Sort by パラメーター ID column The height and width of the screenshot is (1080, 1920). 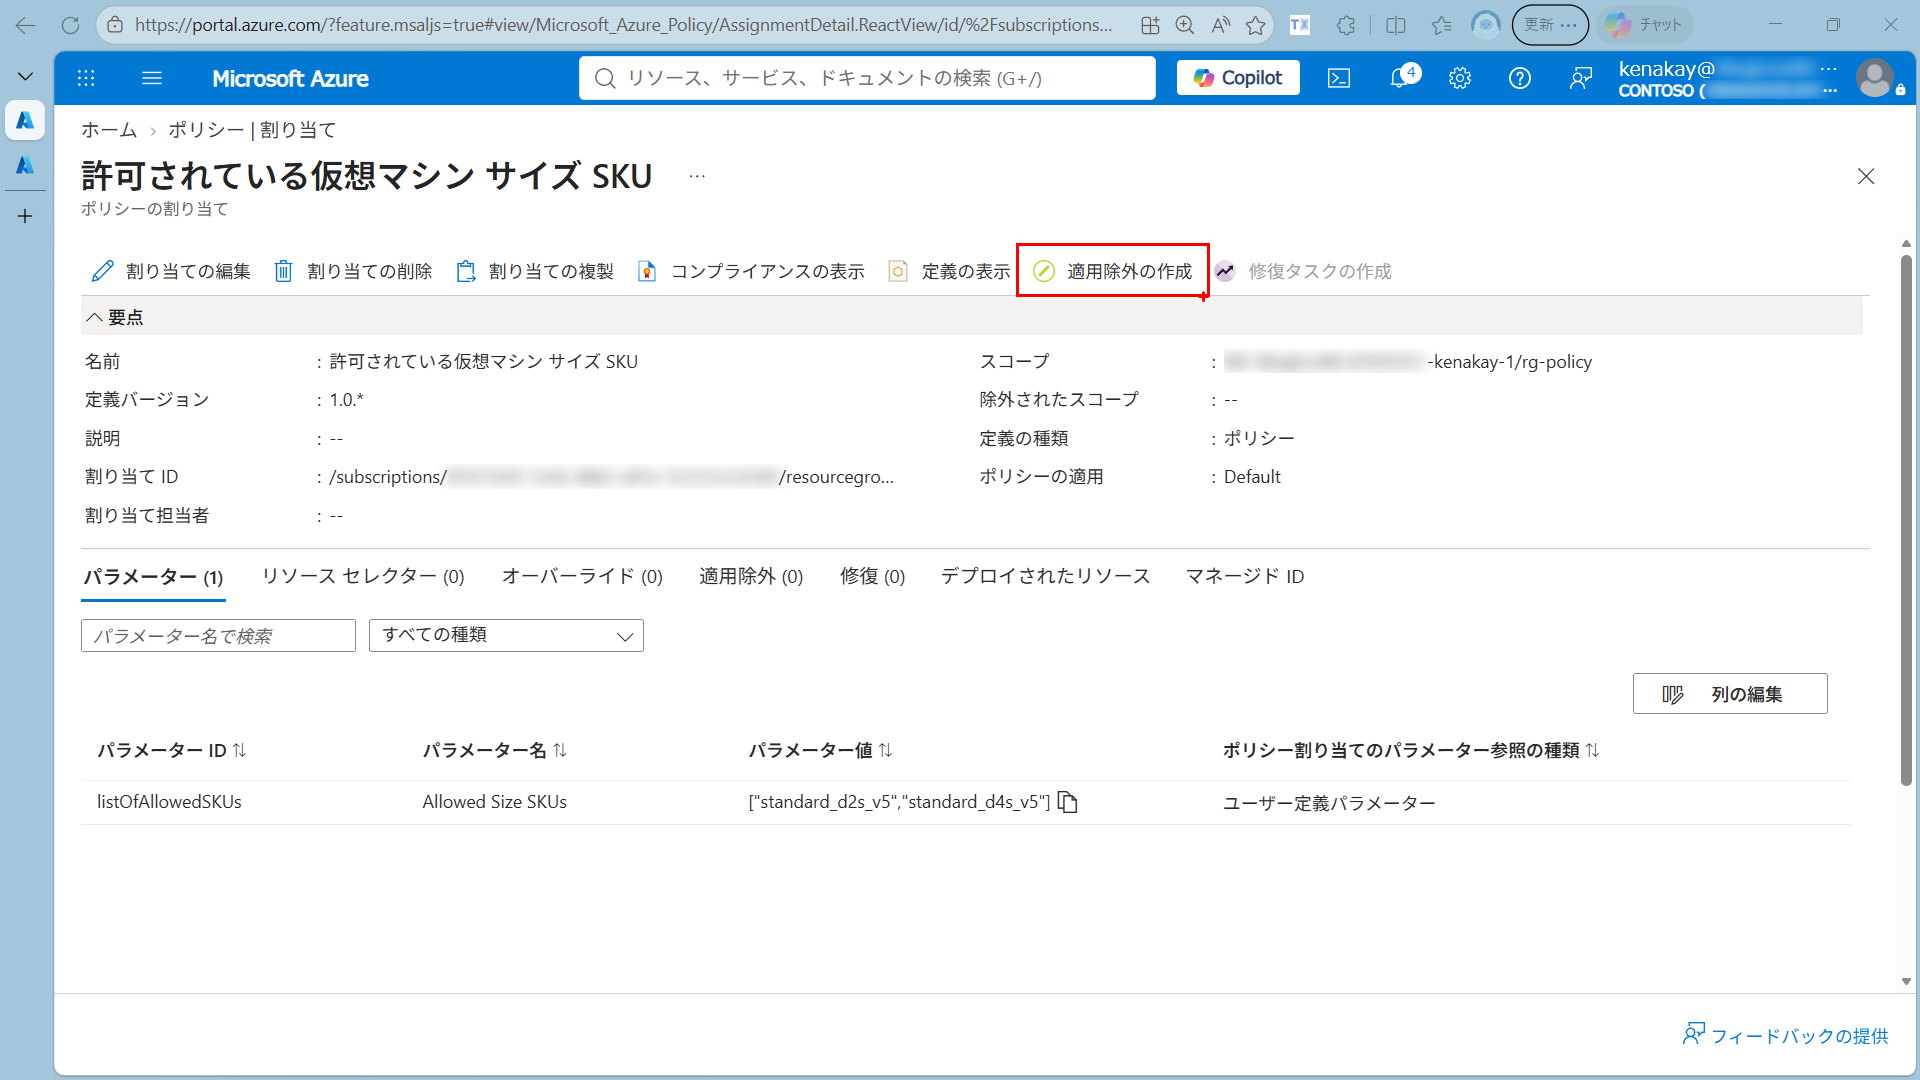171,750
